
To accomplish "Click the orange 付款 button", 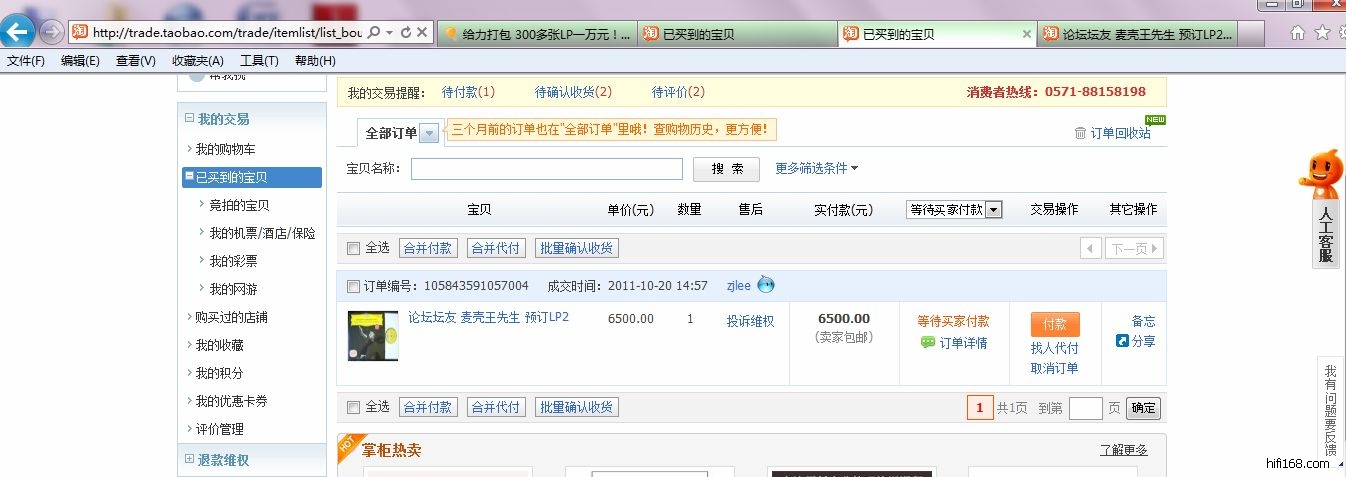I will pos(1054,324).
